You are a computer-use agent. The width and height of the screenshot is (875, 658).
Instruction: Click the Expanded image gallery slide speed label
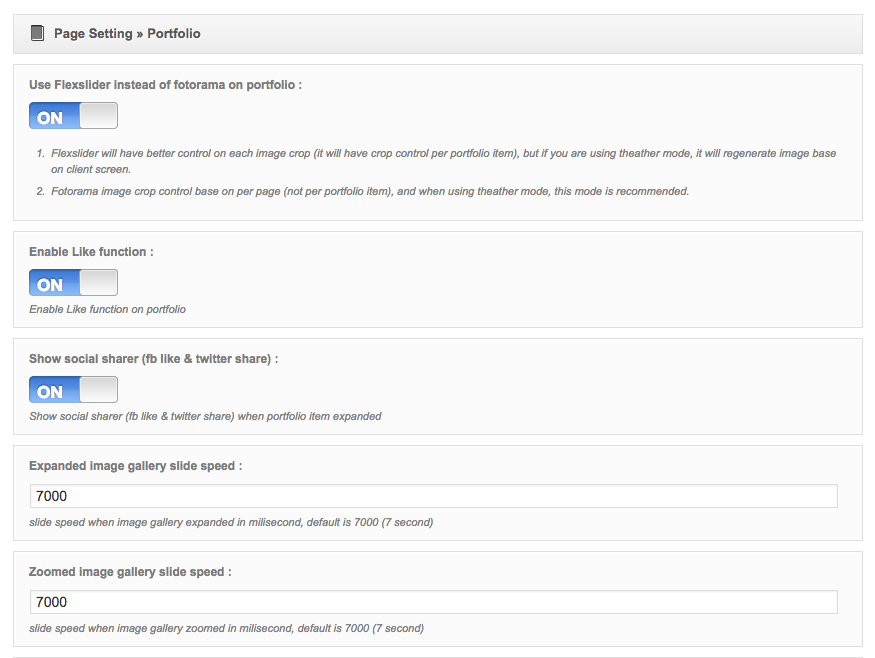click(136, 466)
